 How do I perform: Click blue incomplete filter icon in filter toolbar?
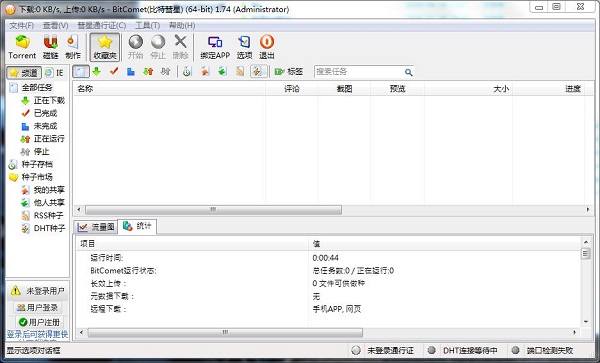[x=131, y=72]
